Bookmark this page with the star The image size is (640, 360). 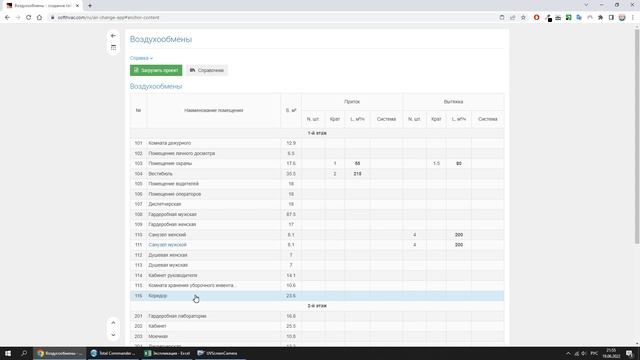pyautogui.click(x=523, y=18)
